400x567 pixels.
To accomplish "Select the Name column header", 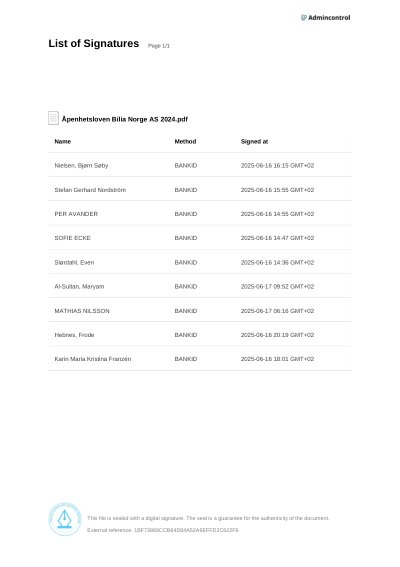I will (63, 141).
